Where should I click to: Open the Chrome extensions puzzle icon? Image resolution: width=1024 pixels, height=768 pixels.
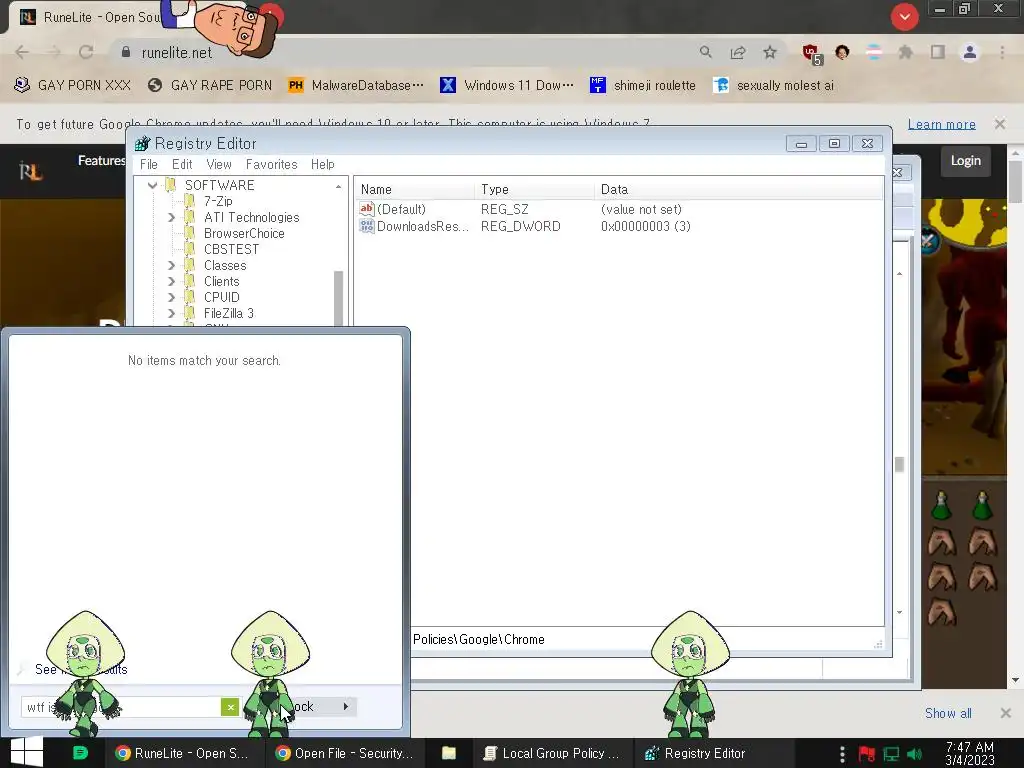[x=905, y=52]
